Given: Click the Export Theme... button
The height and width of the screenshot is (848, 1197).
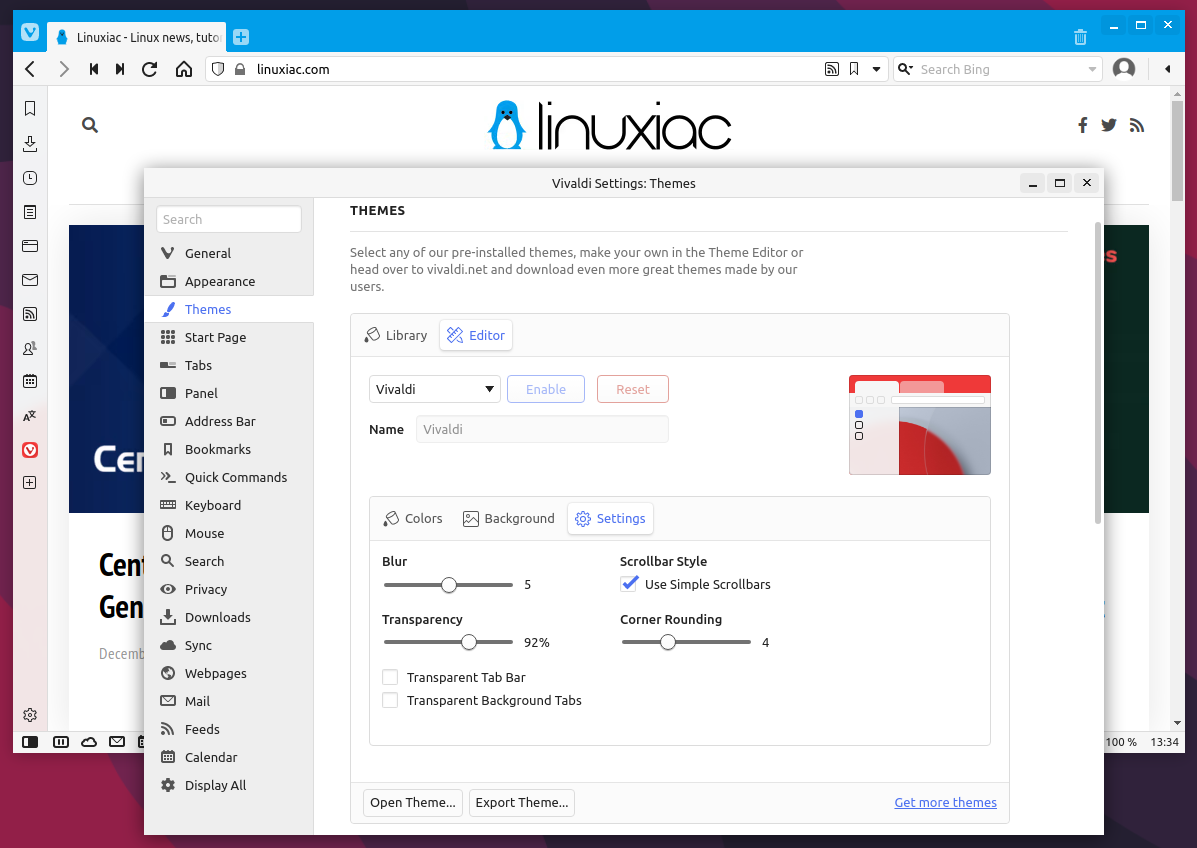Looking at the screenshot, I should [x=522, y=802].
